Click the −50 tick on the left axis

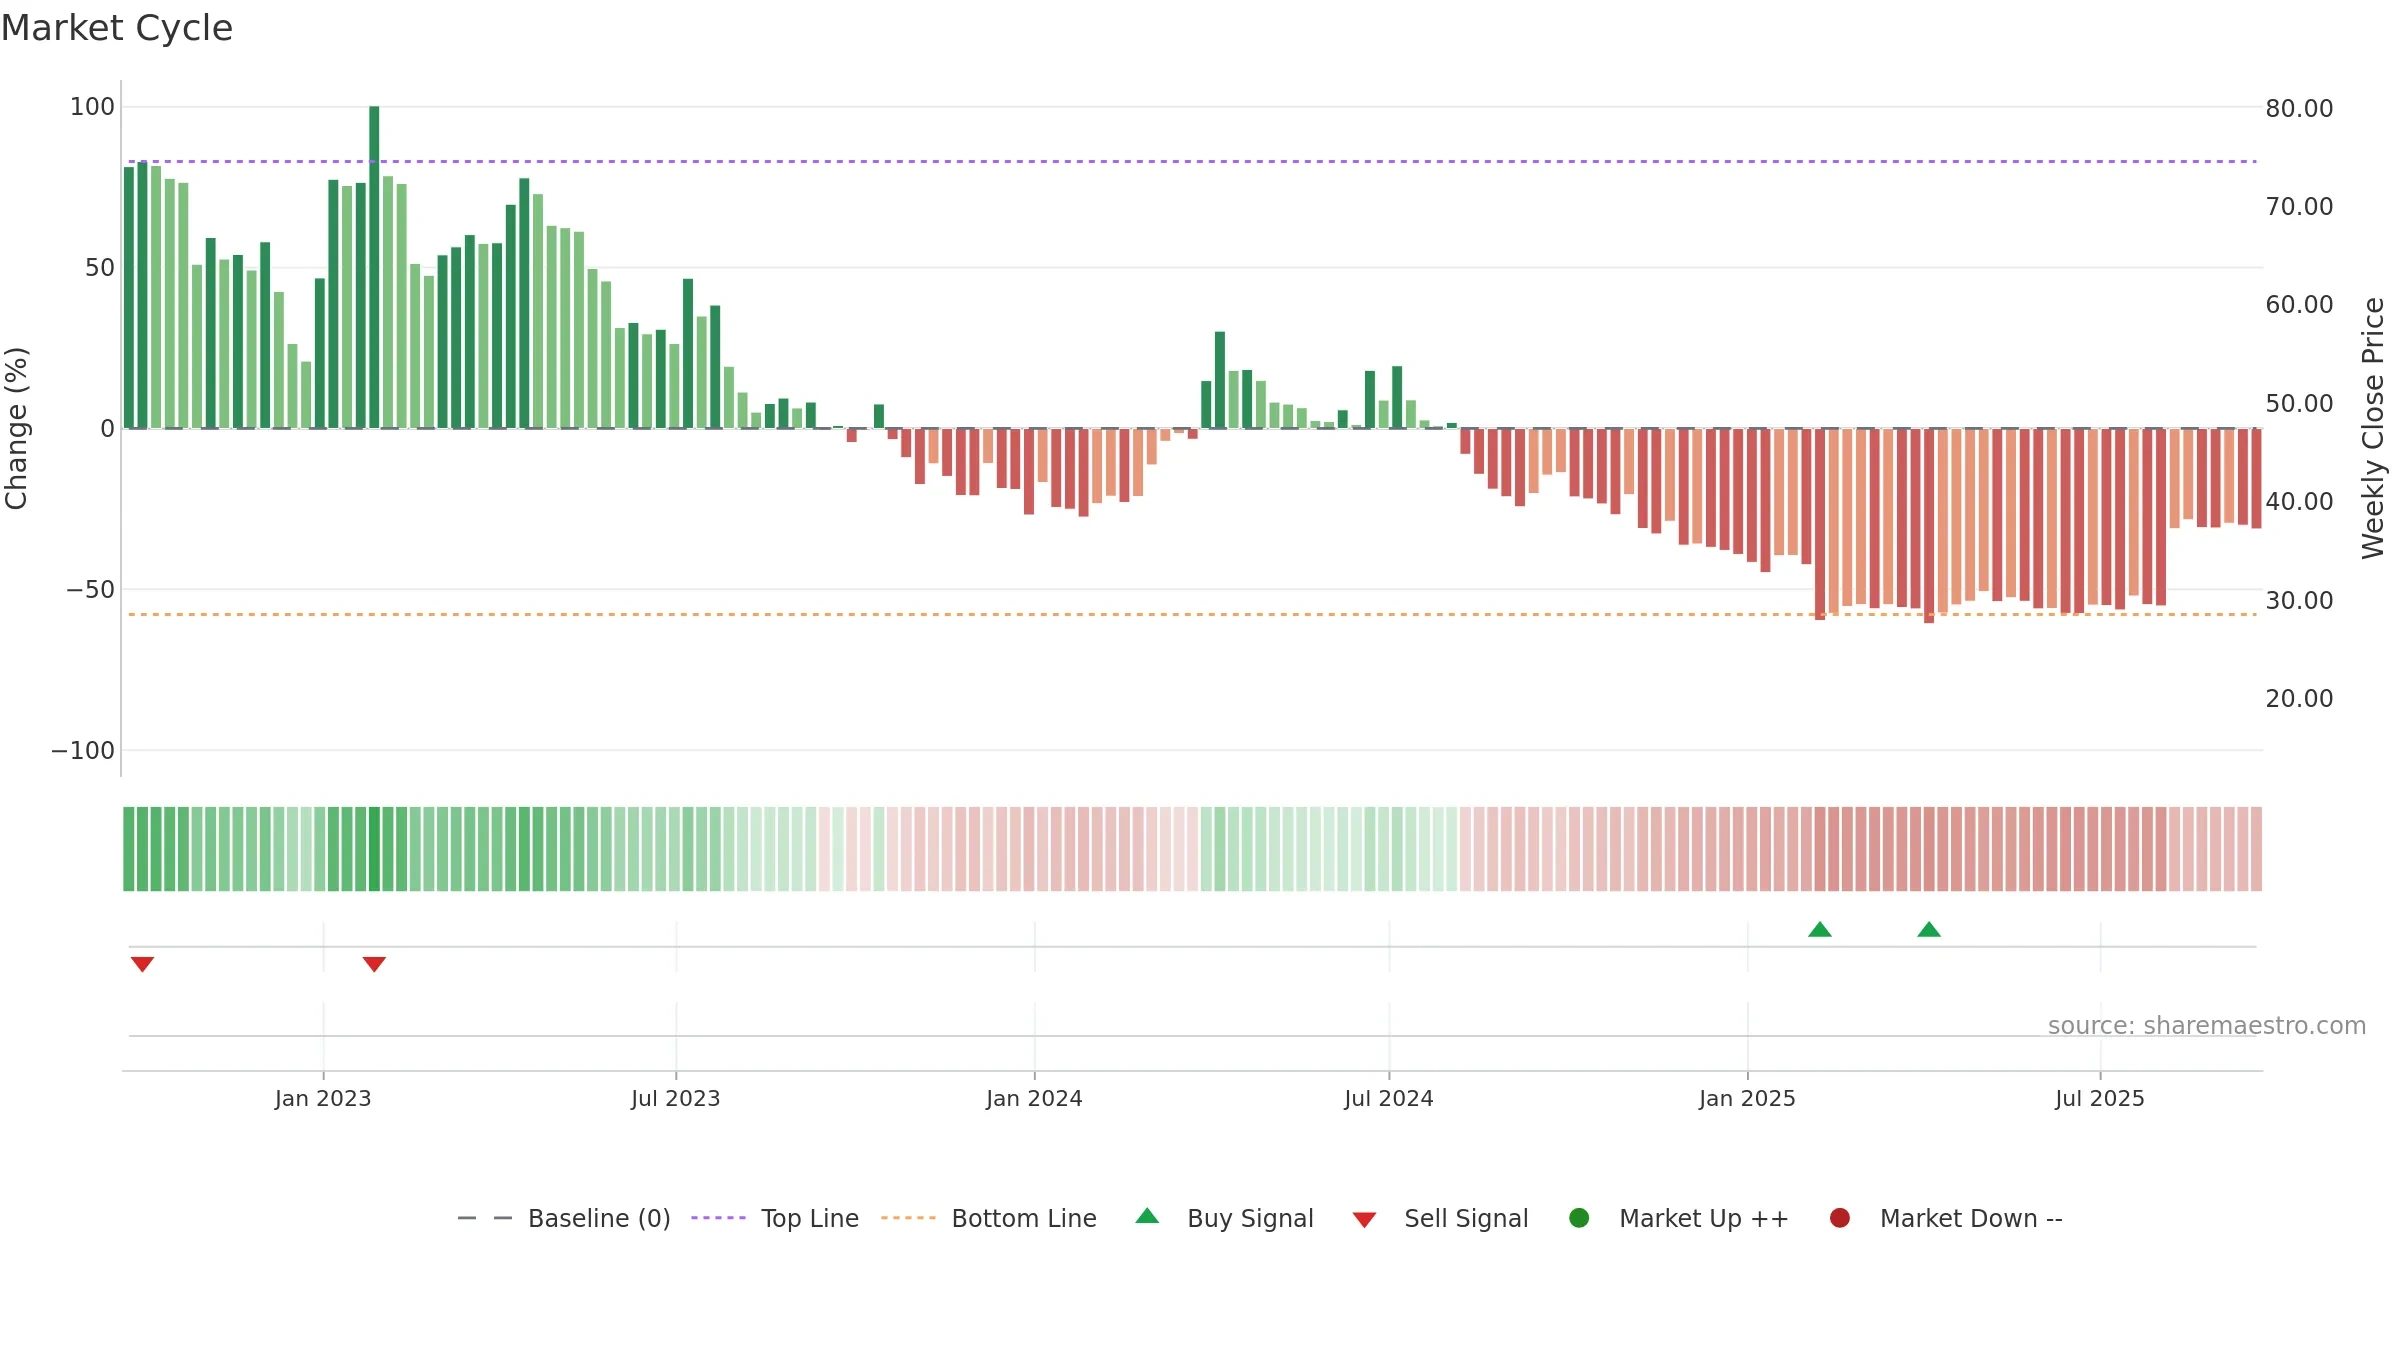click(91, 590)
